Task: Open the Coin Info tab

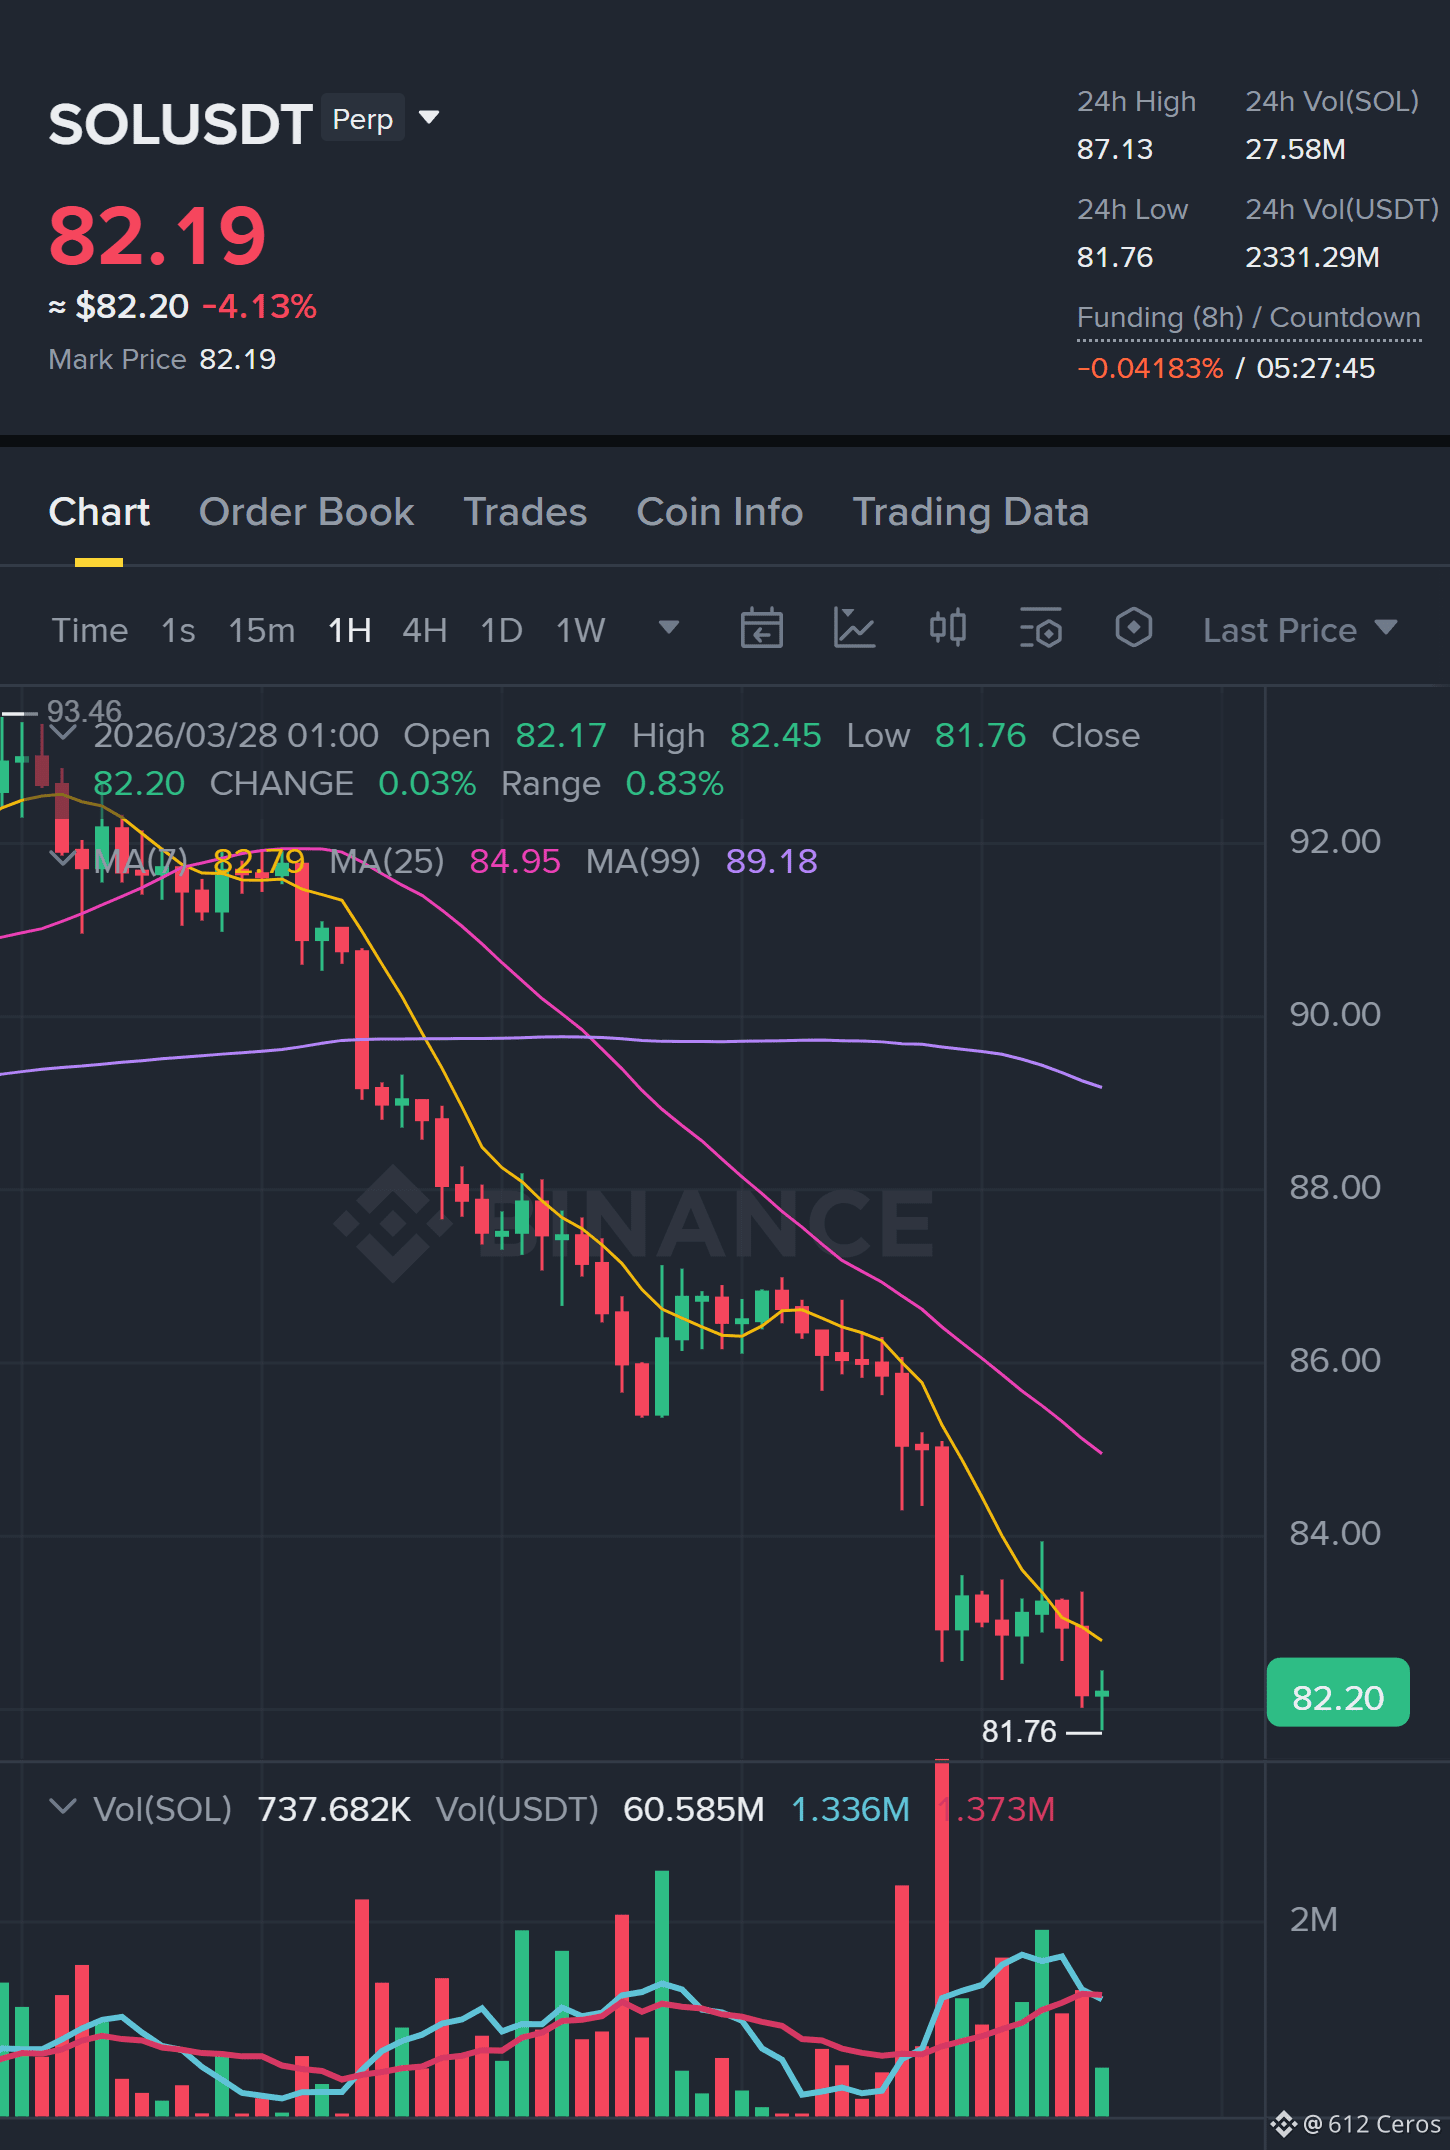Action: click(720, 512)
